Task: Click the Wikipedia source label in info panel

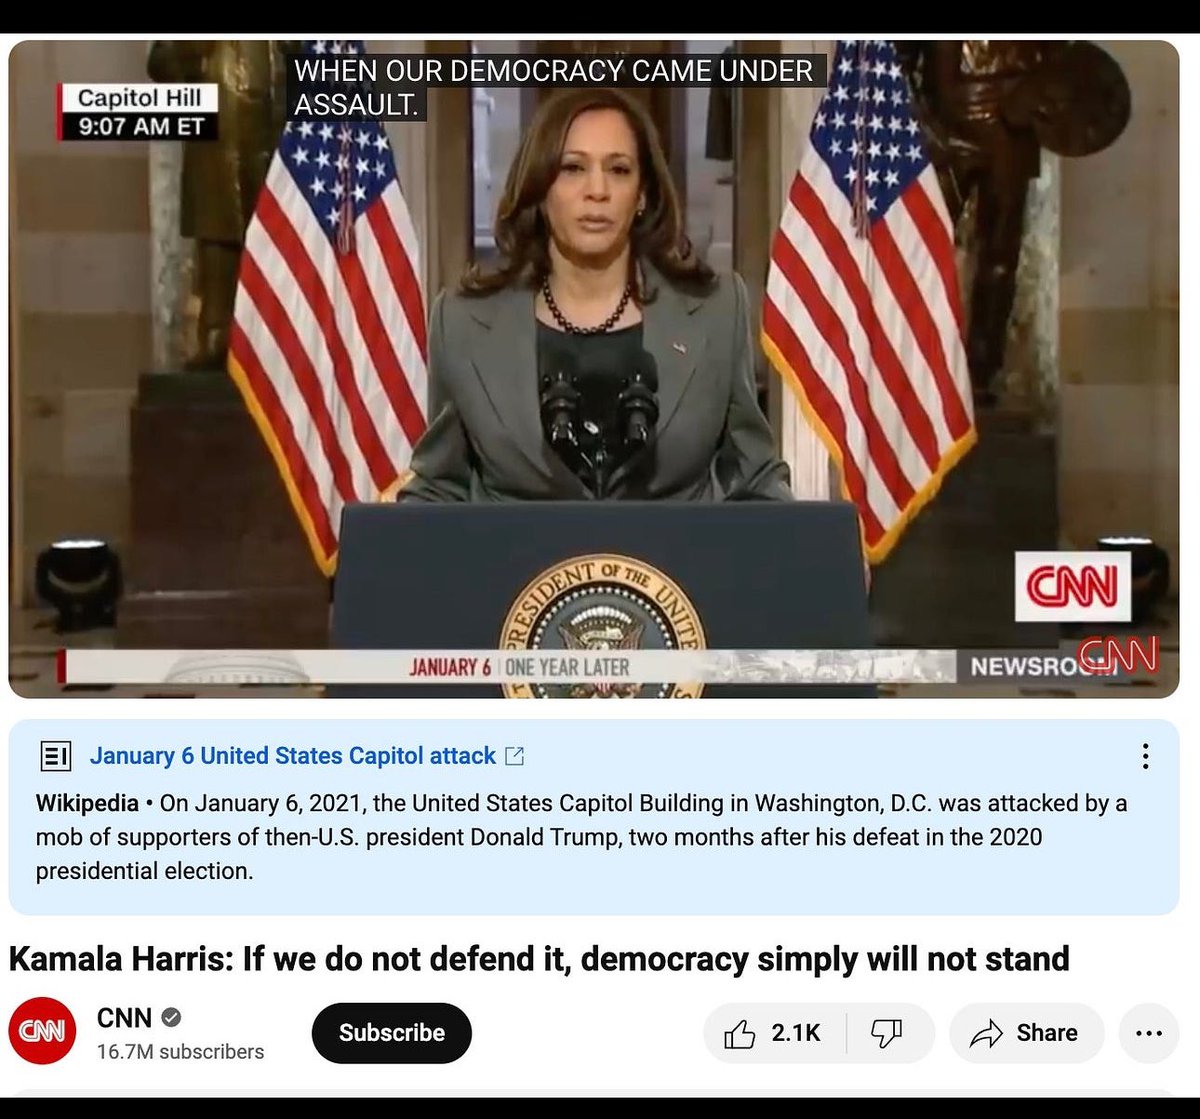Action: pos(87,803)
